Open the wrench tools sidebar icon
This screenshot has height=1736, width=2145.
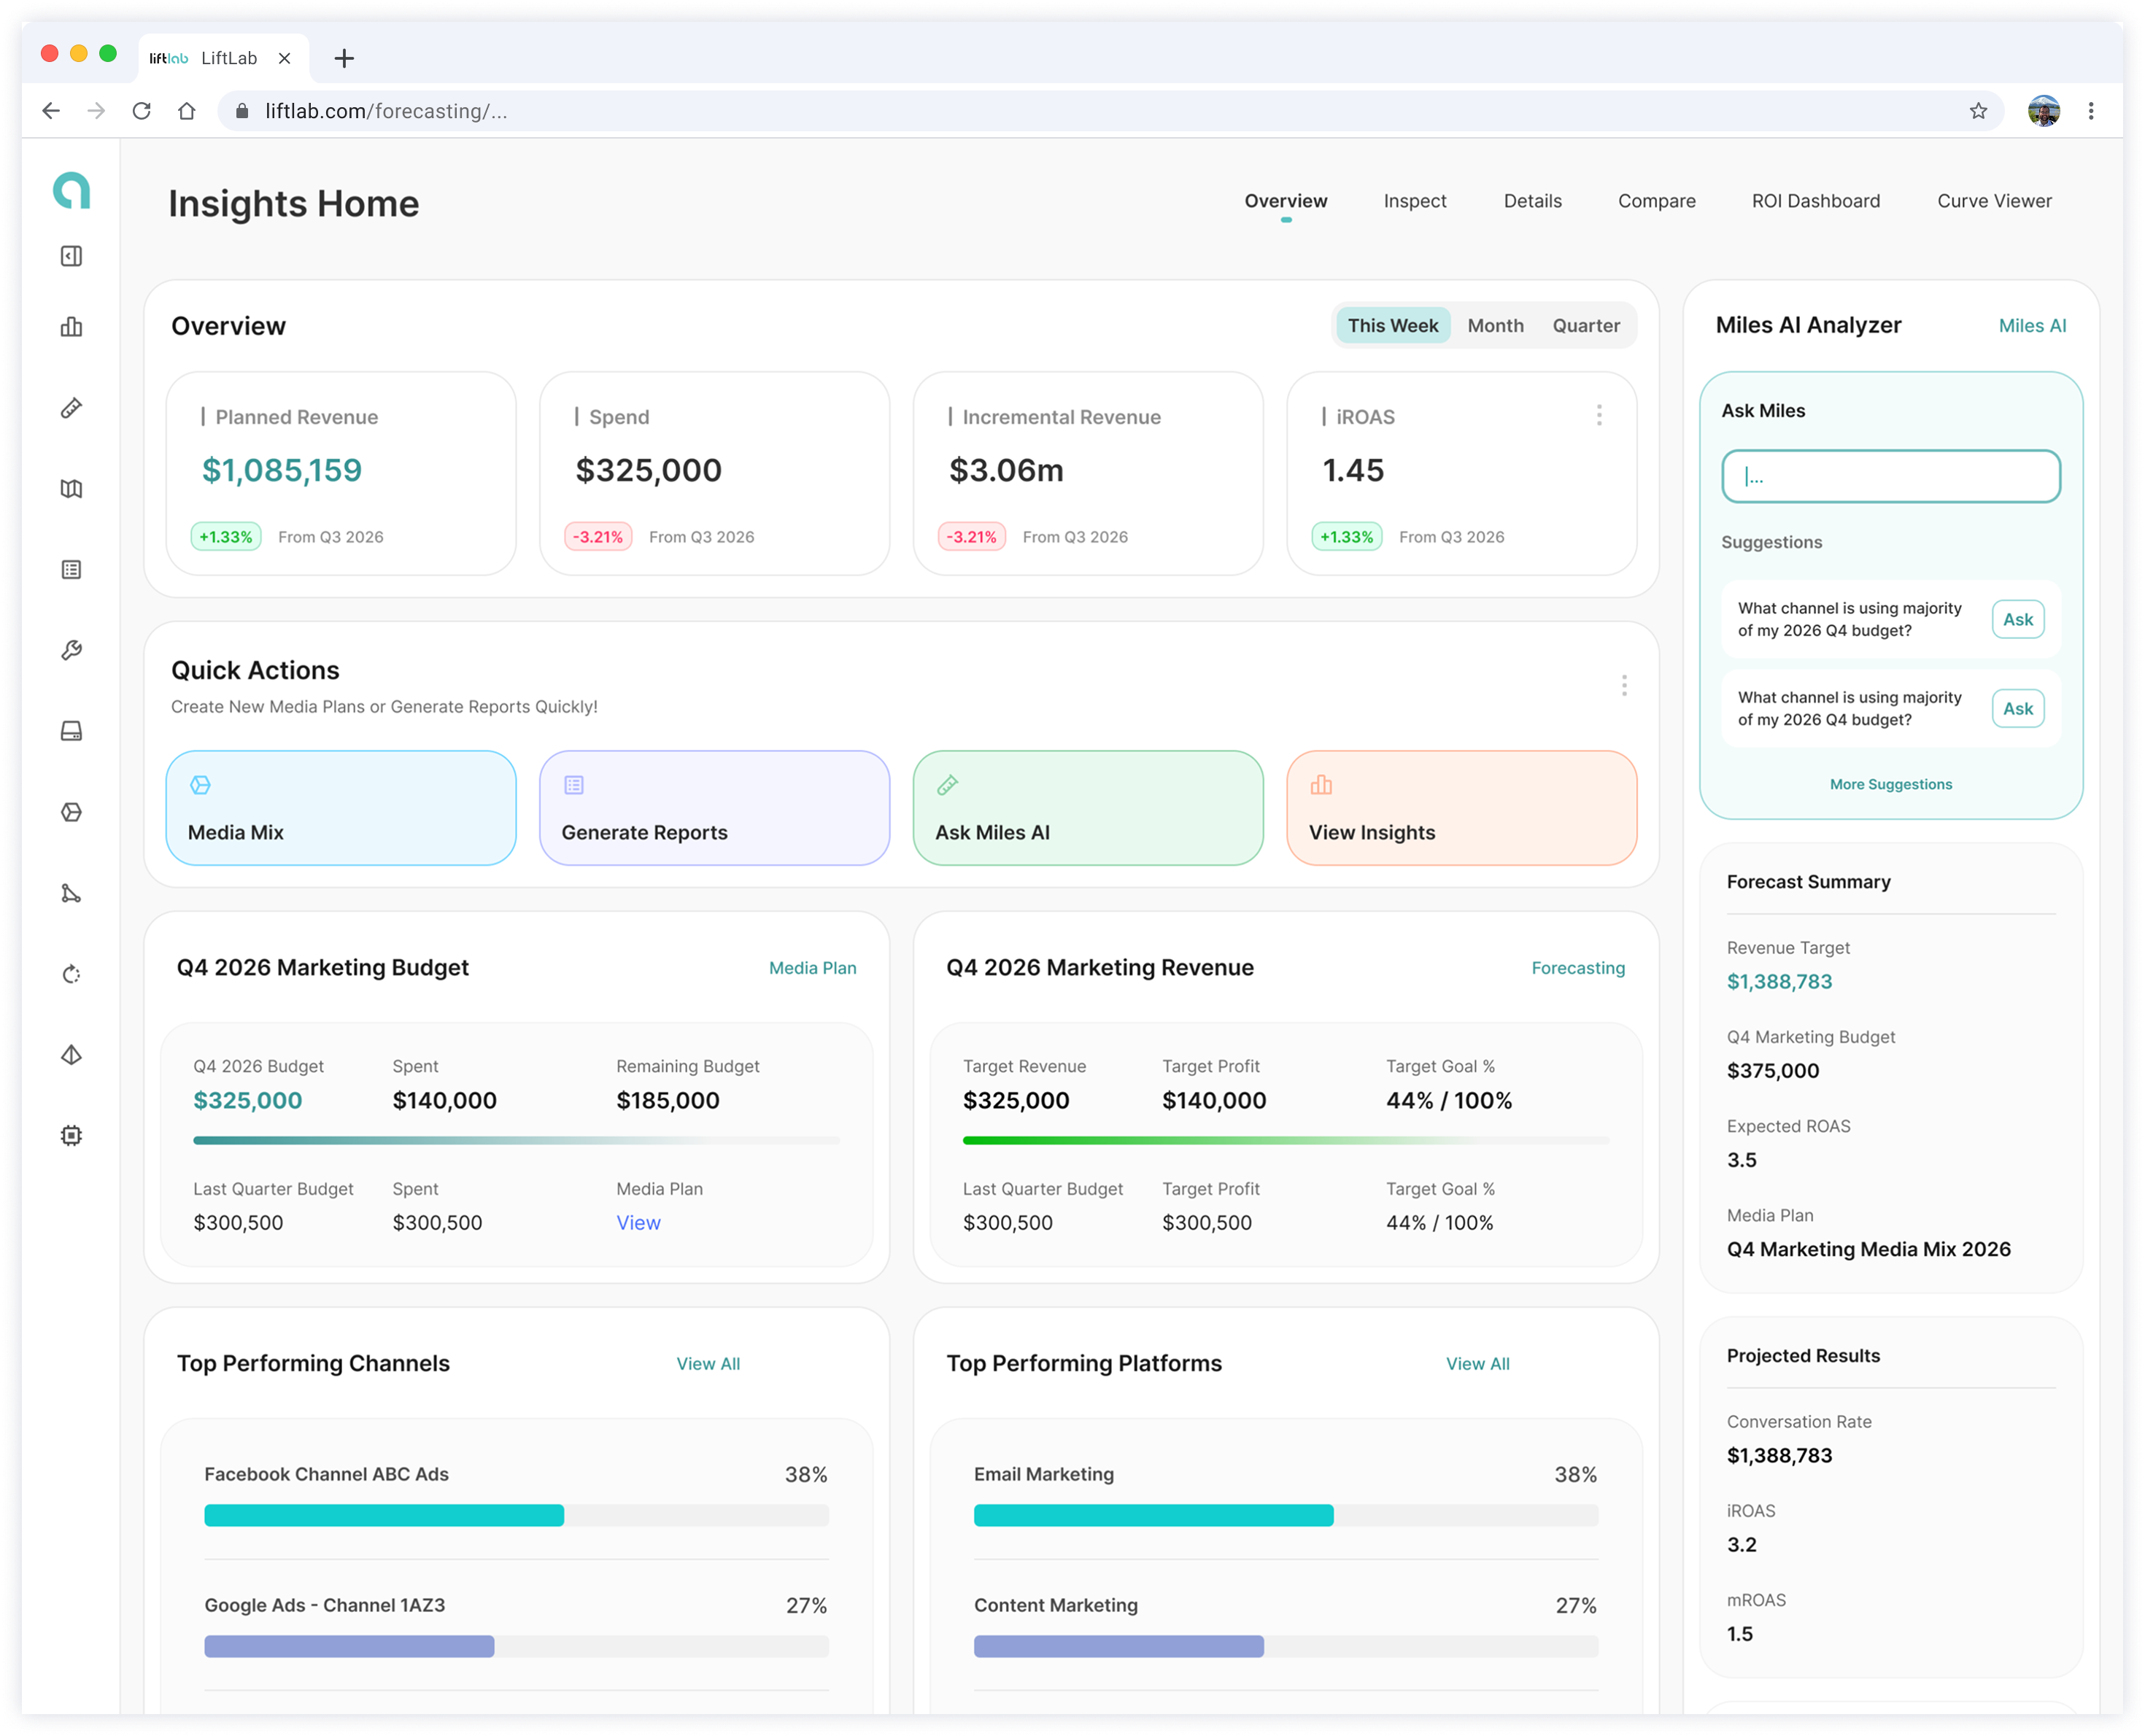pyautogui.click(x=71, y=650)
